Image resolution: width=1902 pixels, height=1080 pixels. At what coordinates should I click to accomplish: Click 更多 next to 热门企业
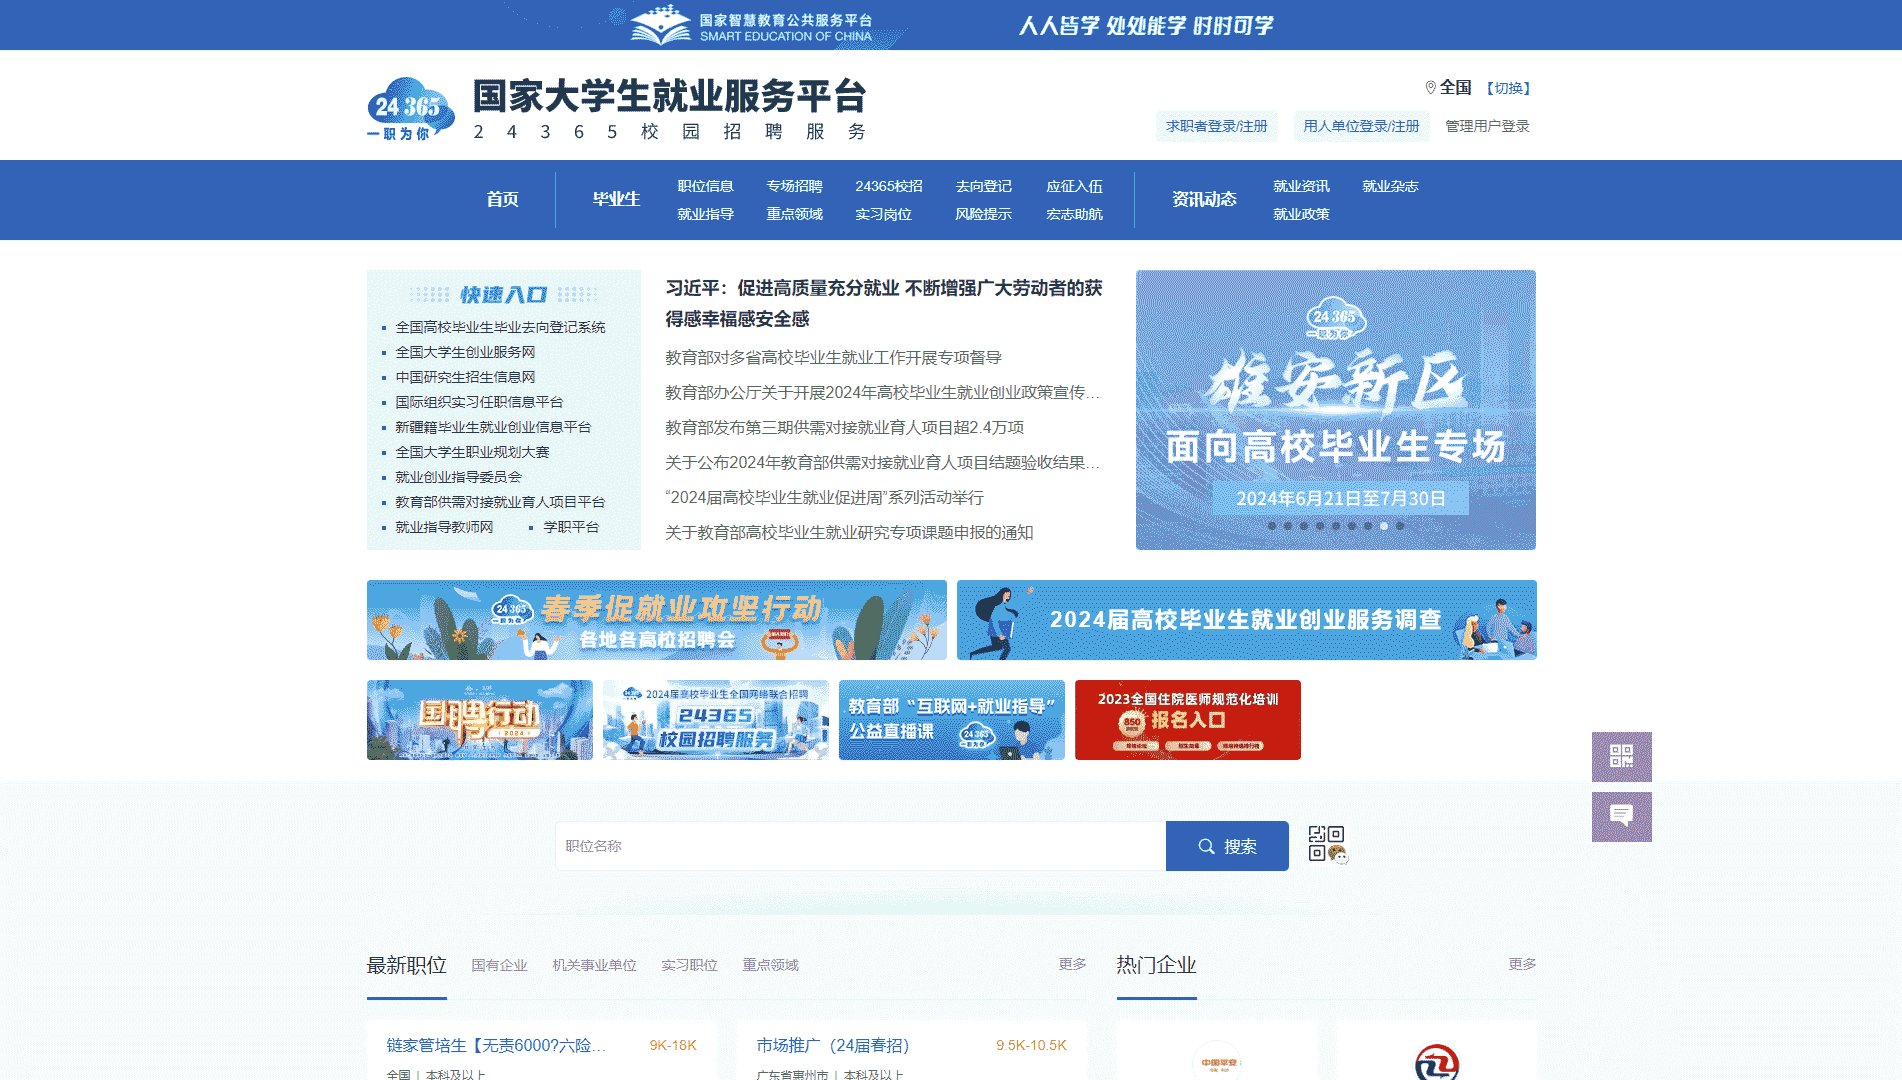click(x=1522, y=964)
